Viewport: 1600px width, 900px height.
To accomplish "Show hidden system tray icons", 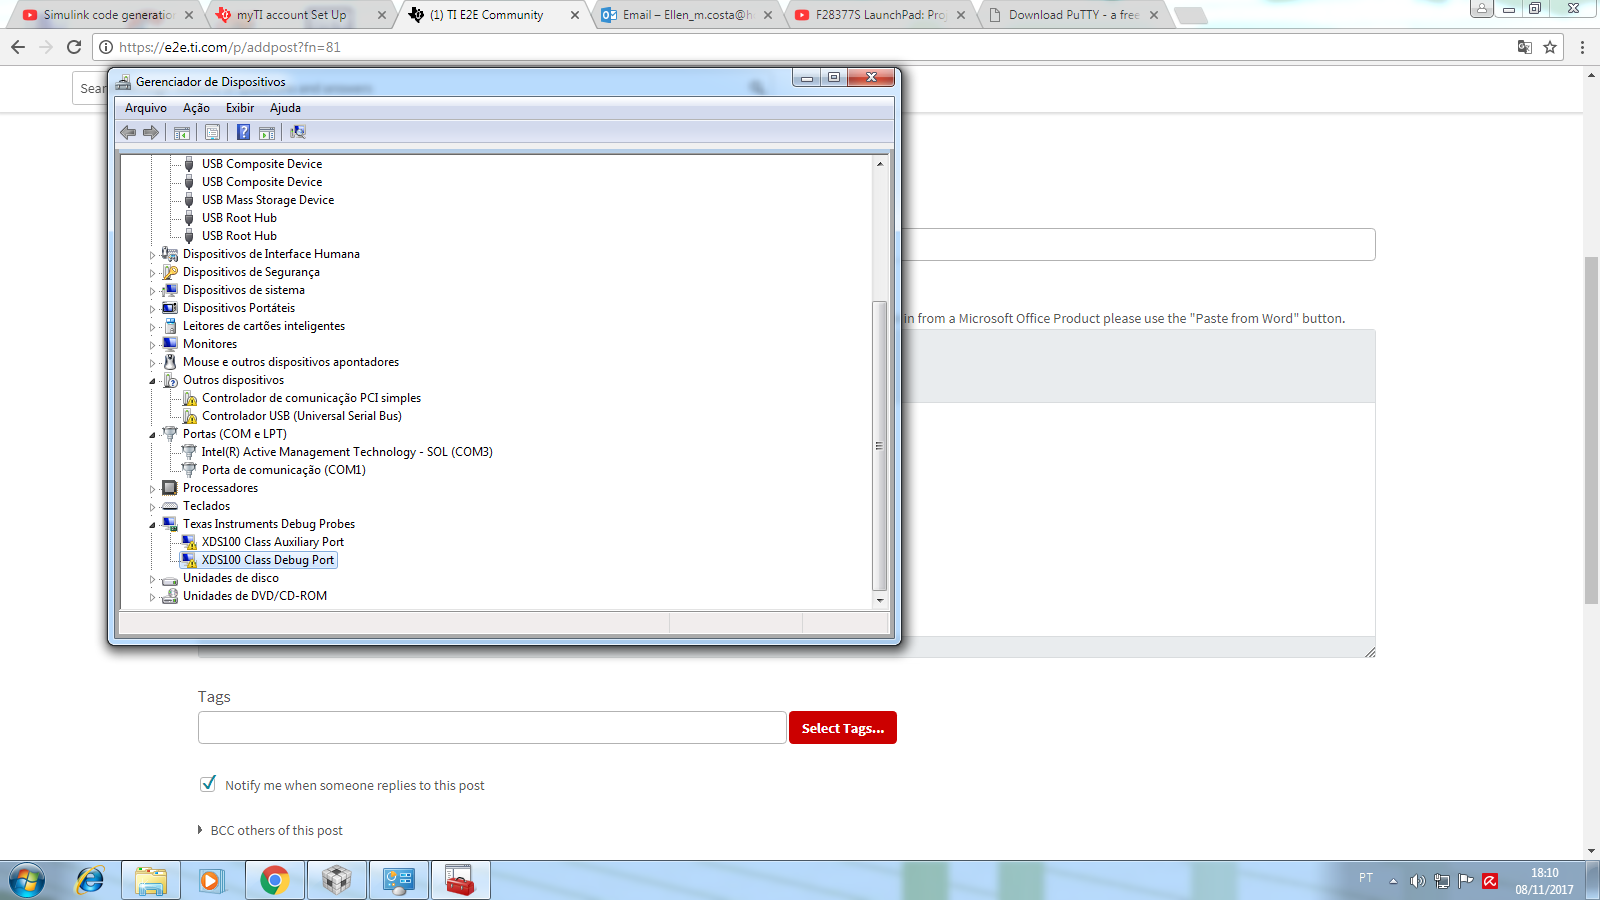I will point(1393,881).
